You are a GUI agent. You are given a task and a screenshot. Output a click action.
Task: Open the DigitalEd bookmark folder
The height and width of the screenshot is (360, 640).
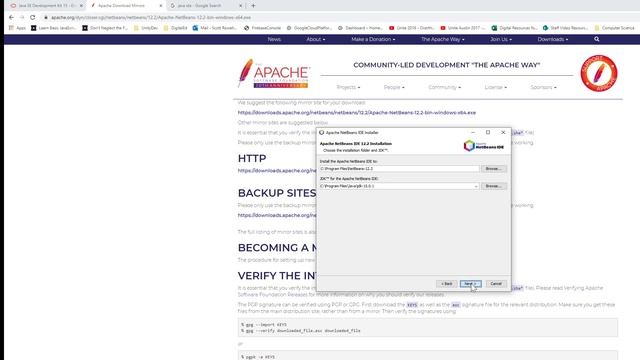coord(176,28)
